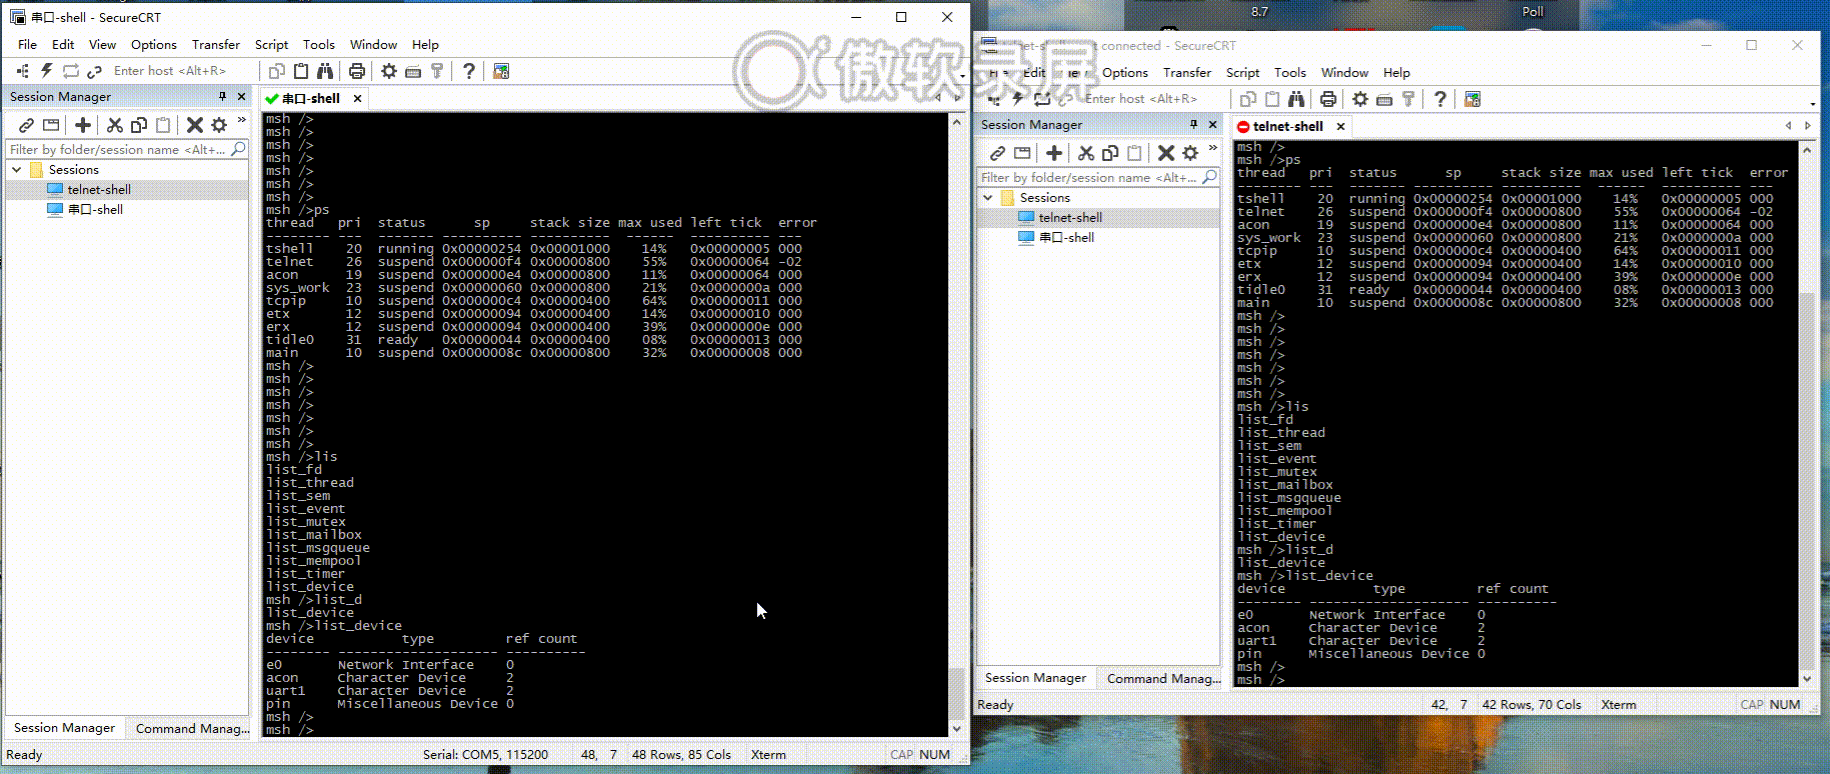1830x774 pixels.
Task: Switch to Command Manager tab in telnet window
Action: click(1163, 678)
